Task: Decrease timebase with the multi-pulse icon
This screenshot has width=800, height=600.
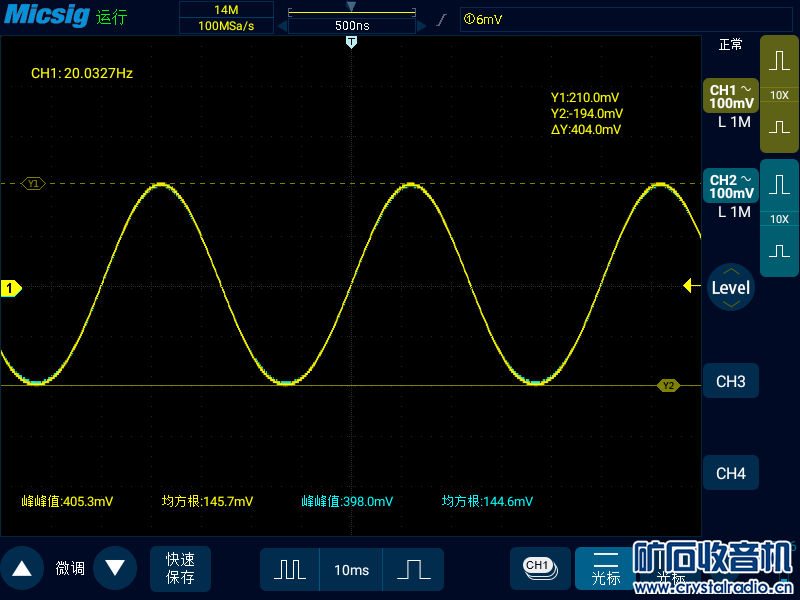Action: coord(290,569)
